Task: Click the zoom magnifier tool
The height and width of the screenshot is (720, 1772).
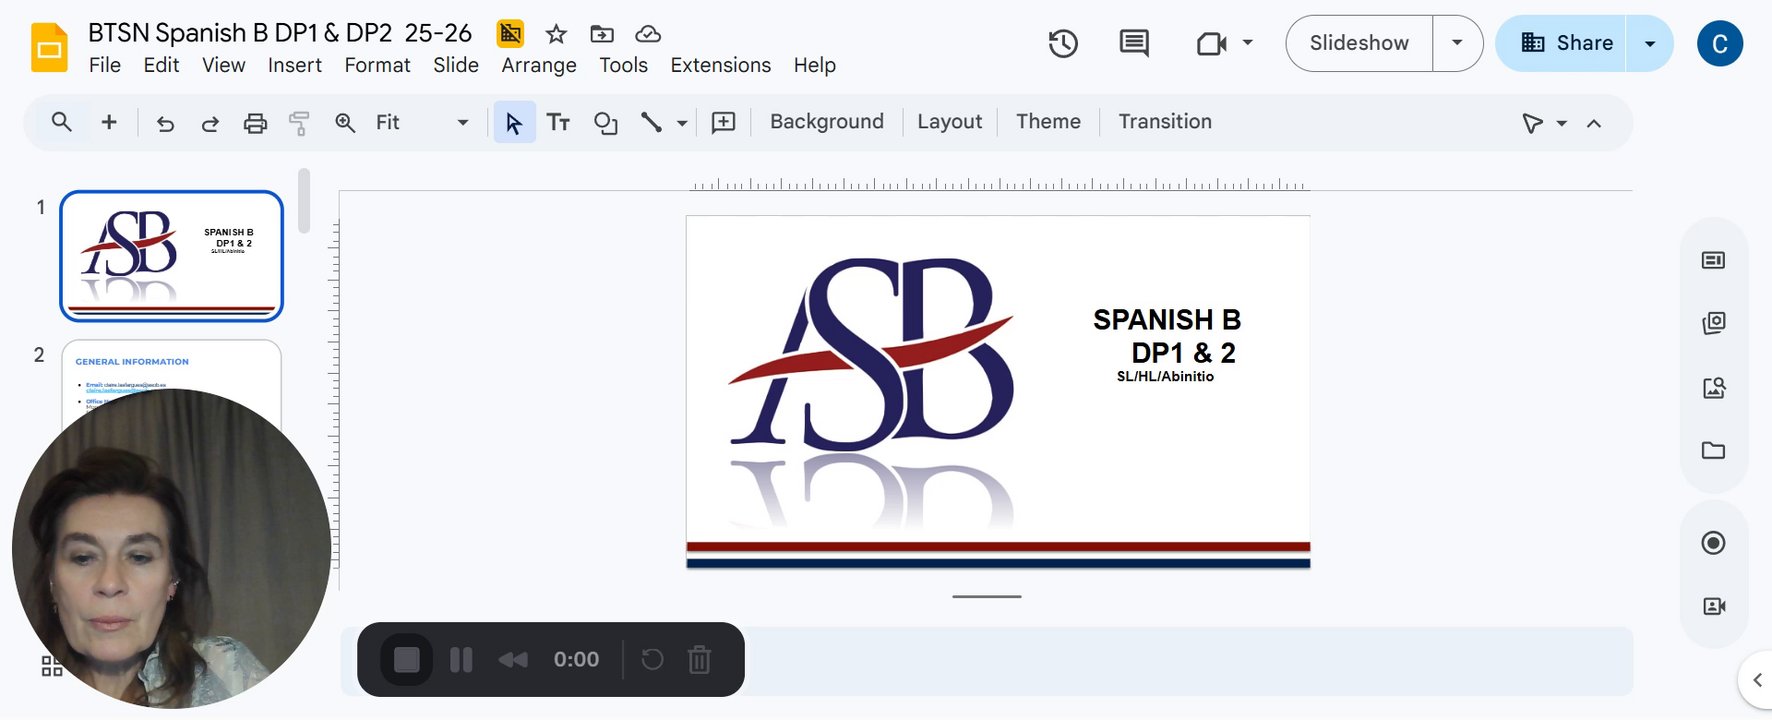Action: (345, 123)
